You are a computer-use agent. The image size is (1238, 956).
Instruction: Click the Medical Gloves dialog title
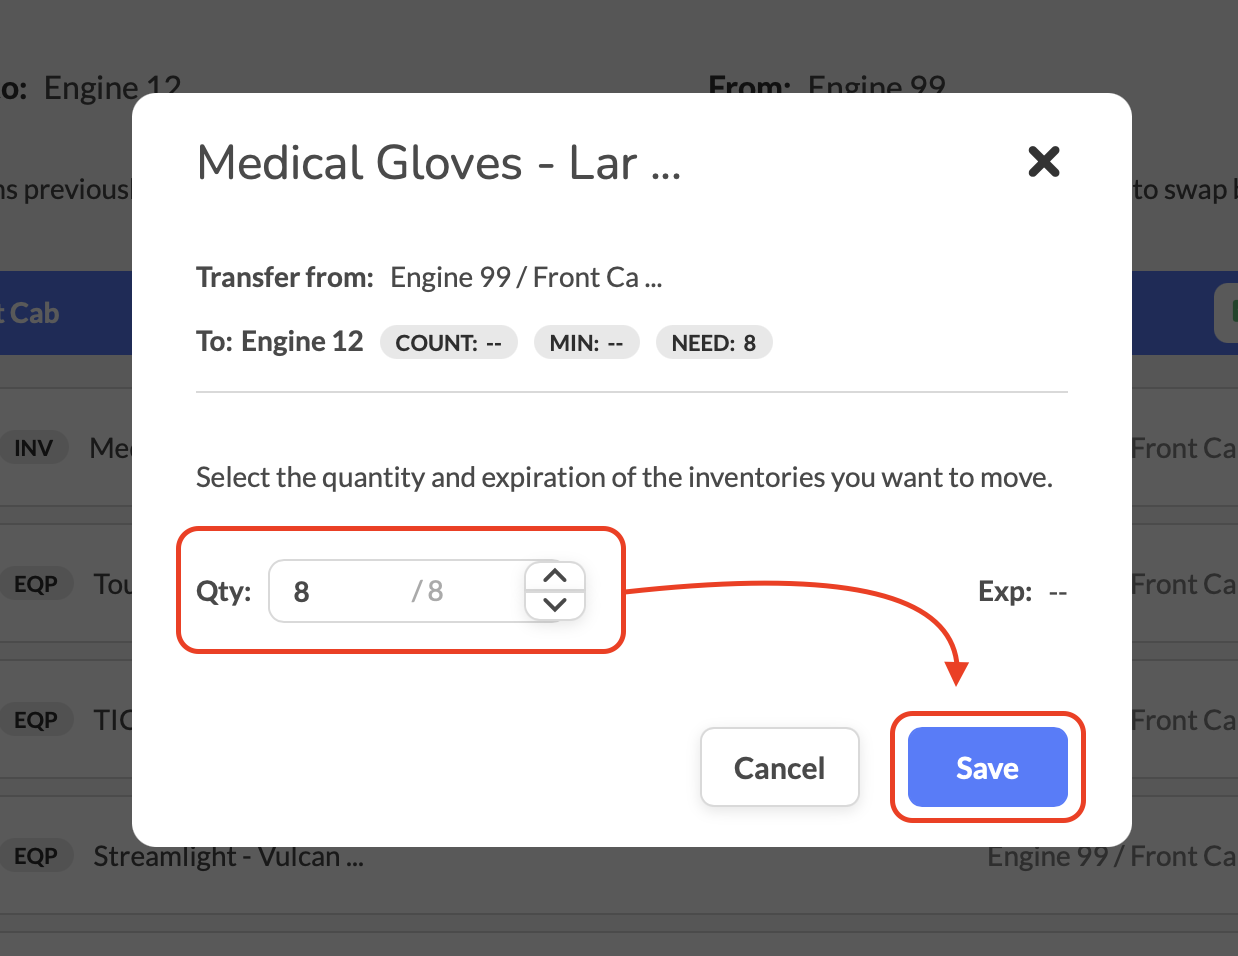point(439,163)
